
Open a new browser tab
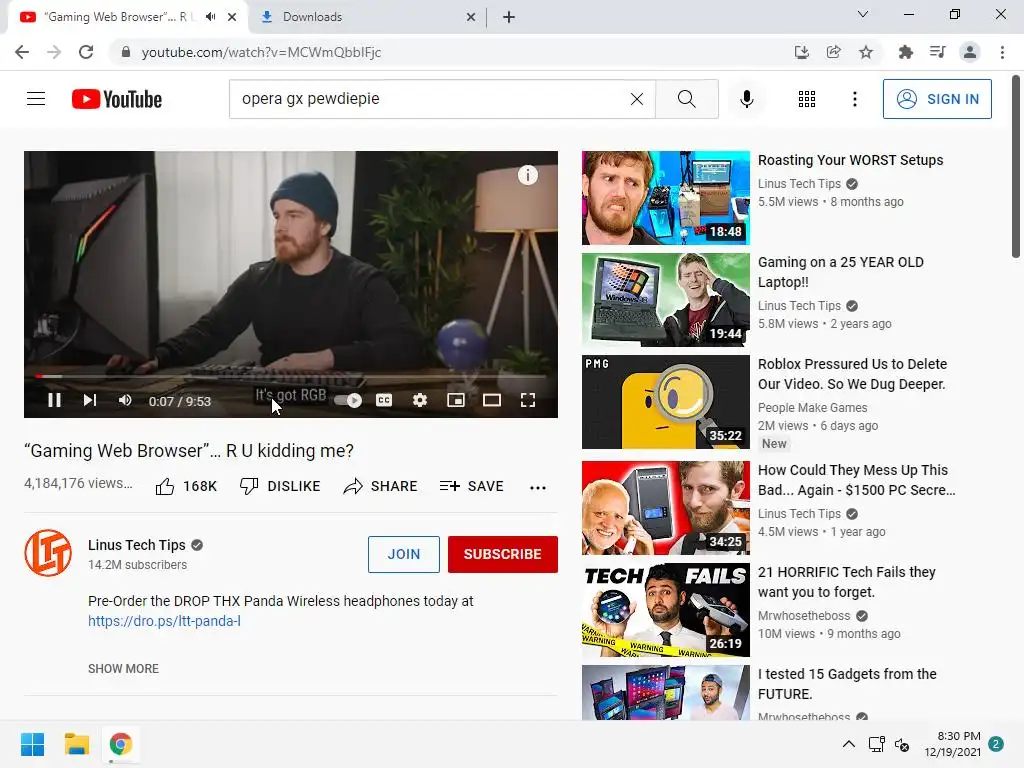509,17
